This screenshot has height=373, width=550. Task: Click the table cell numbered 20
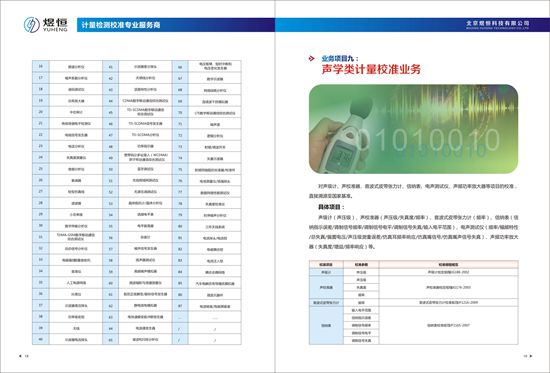coord(41,112)
